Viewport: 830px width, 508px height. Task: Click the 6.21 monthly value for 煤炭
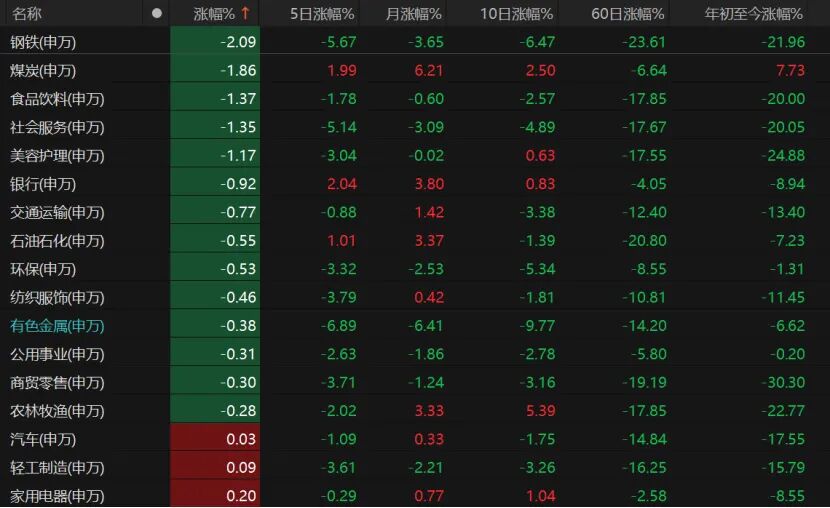[429, 70]
